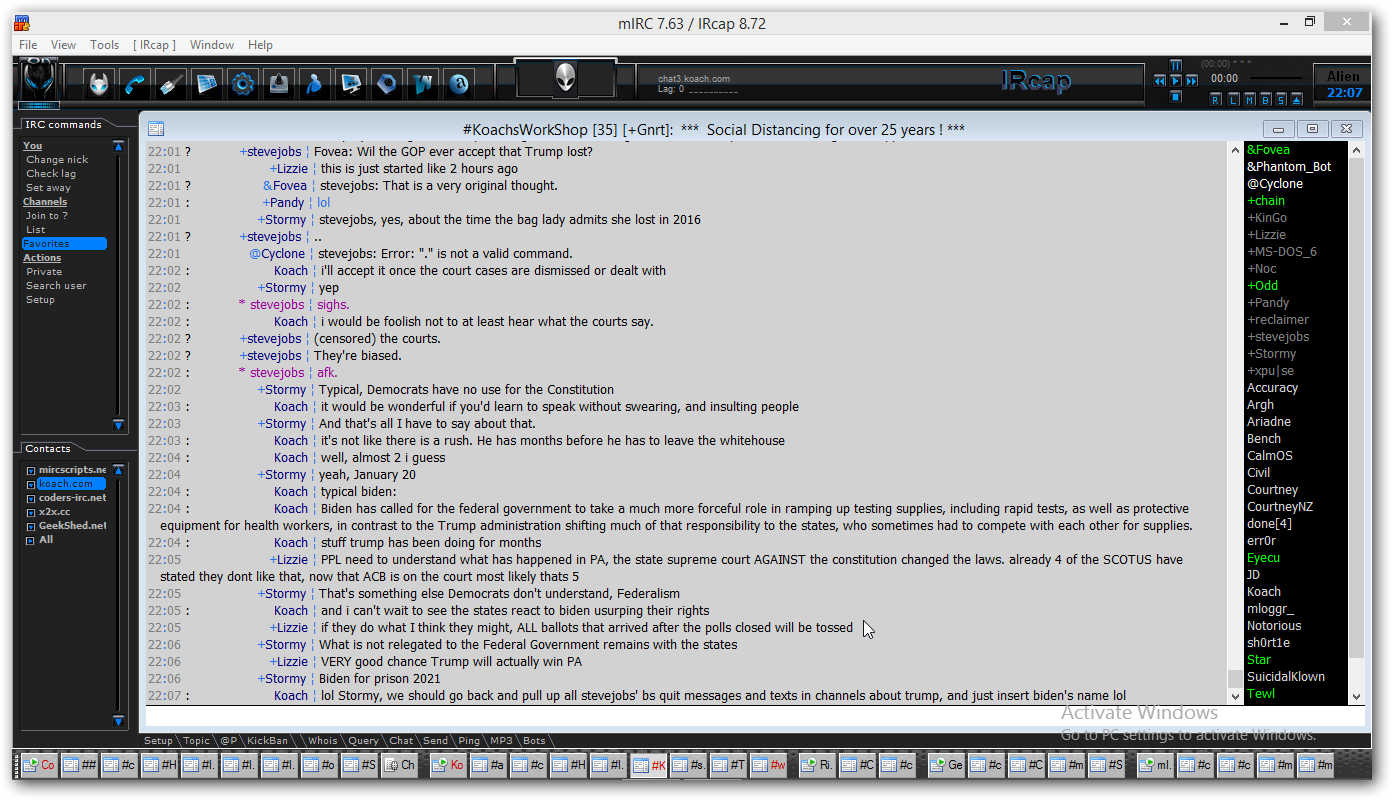This screenshot has width=1392, height=800.
Task: Click down arrow in Contacts panel
Action: point(118,720)
